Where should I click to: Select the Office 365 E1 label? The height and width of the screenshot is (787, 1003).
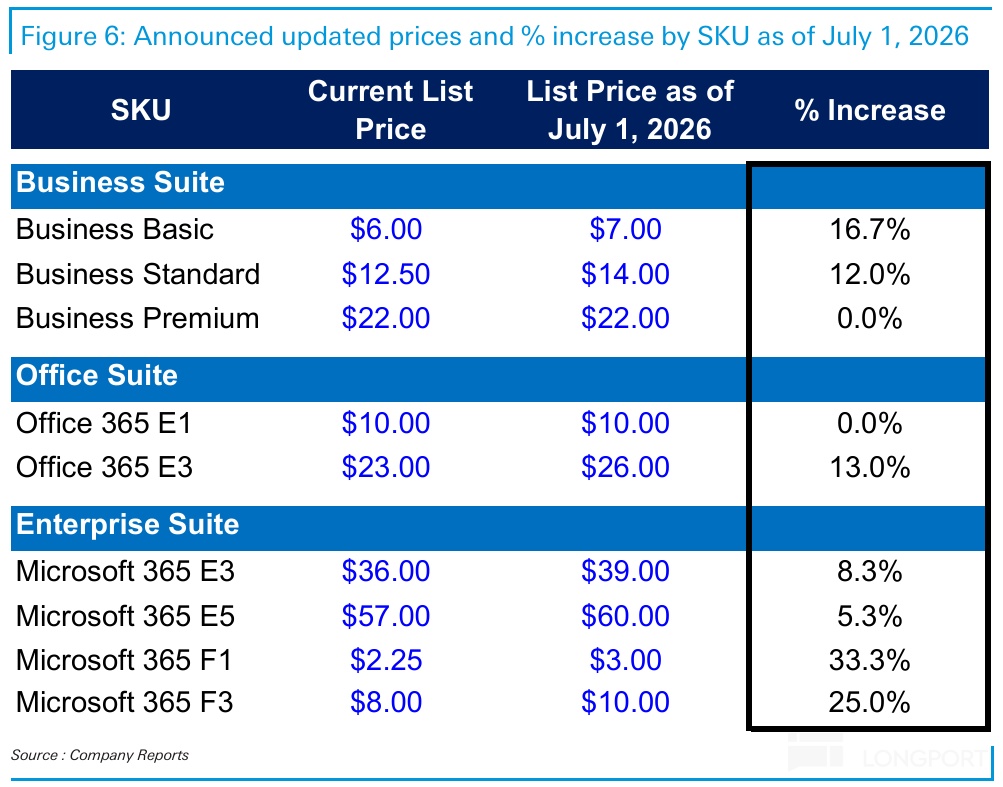click(x=104, y=423)
